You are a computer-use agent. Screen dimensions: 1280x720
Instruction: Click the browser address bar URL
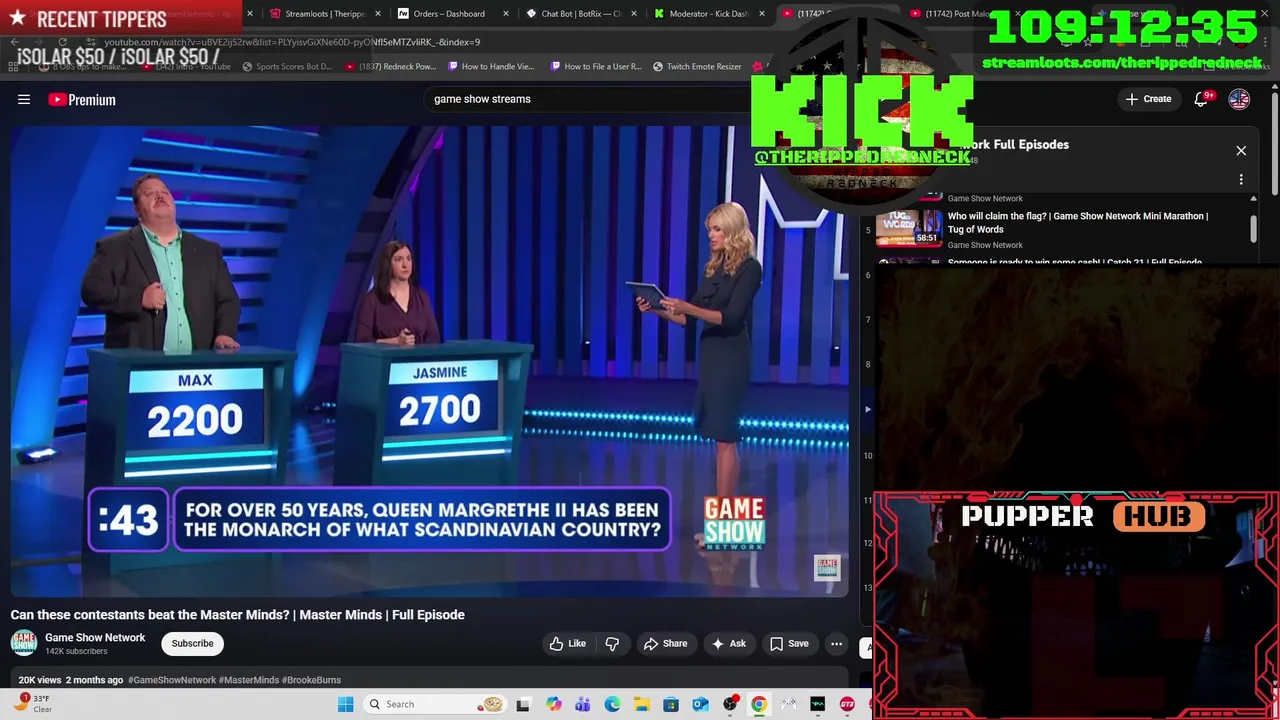(292, 42)
